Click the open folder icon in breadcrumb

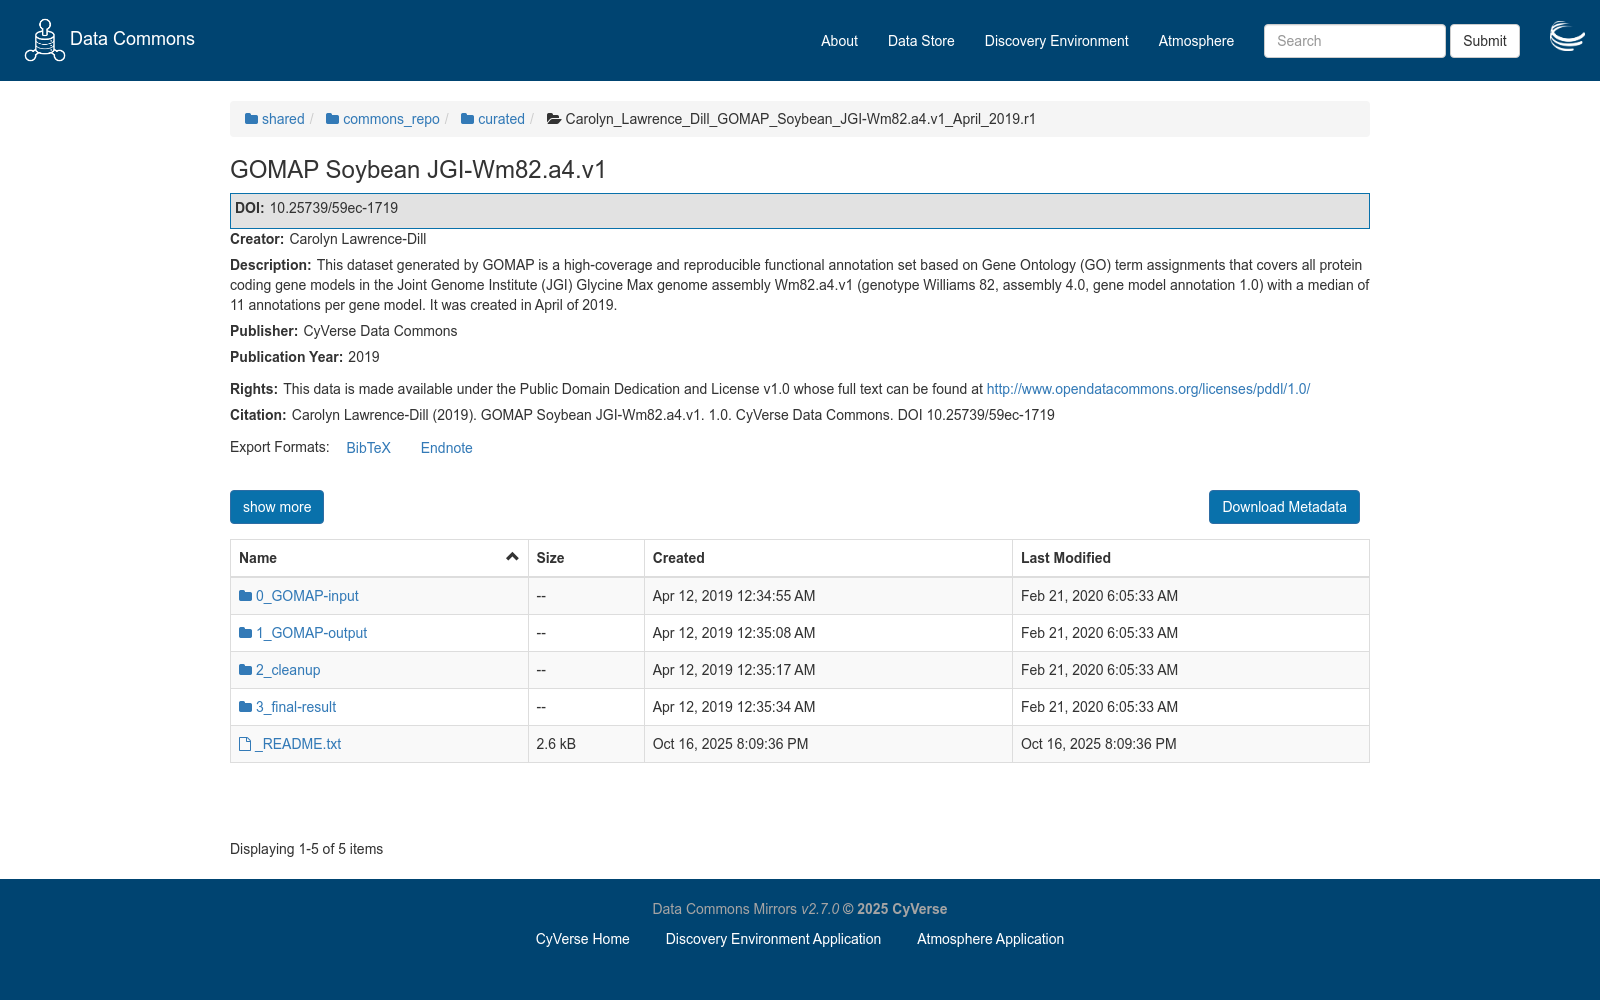[554, 119]
